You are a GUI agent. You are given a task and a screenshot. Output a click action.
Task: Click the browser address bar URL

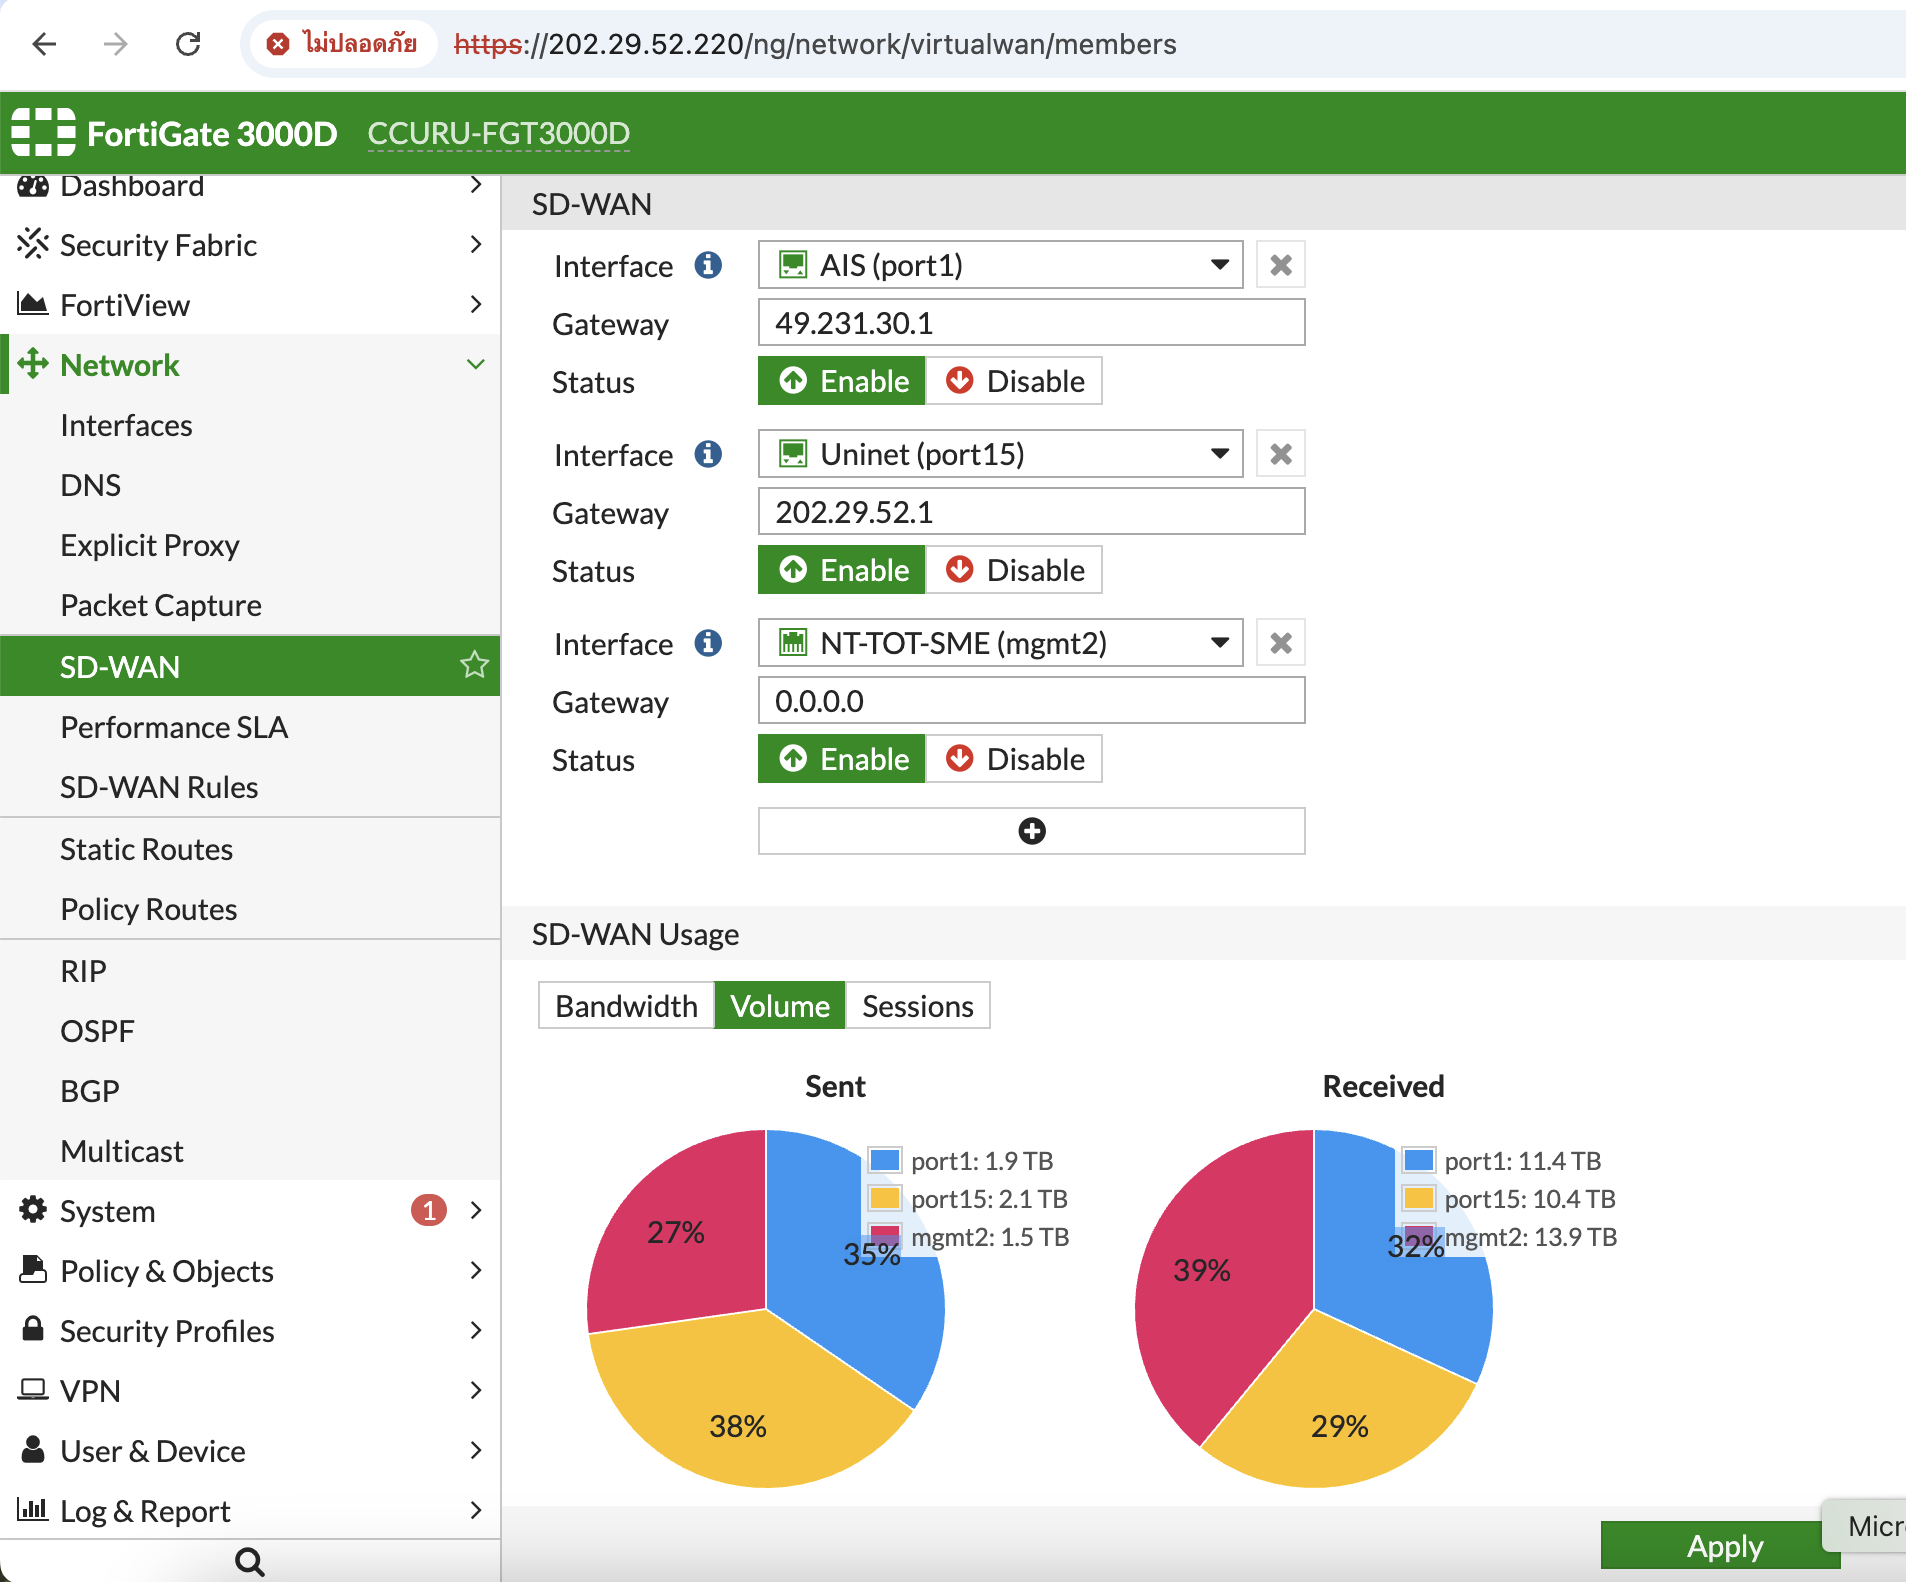(815, 44)
